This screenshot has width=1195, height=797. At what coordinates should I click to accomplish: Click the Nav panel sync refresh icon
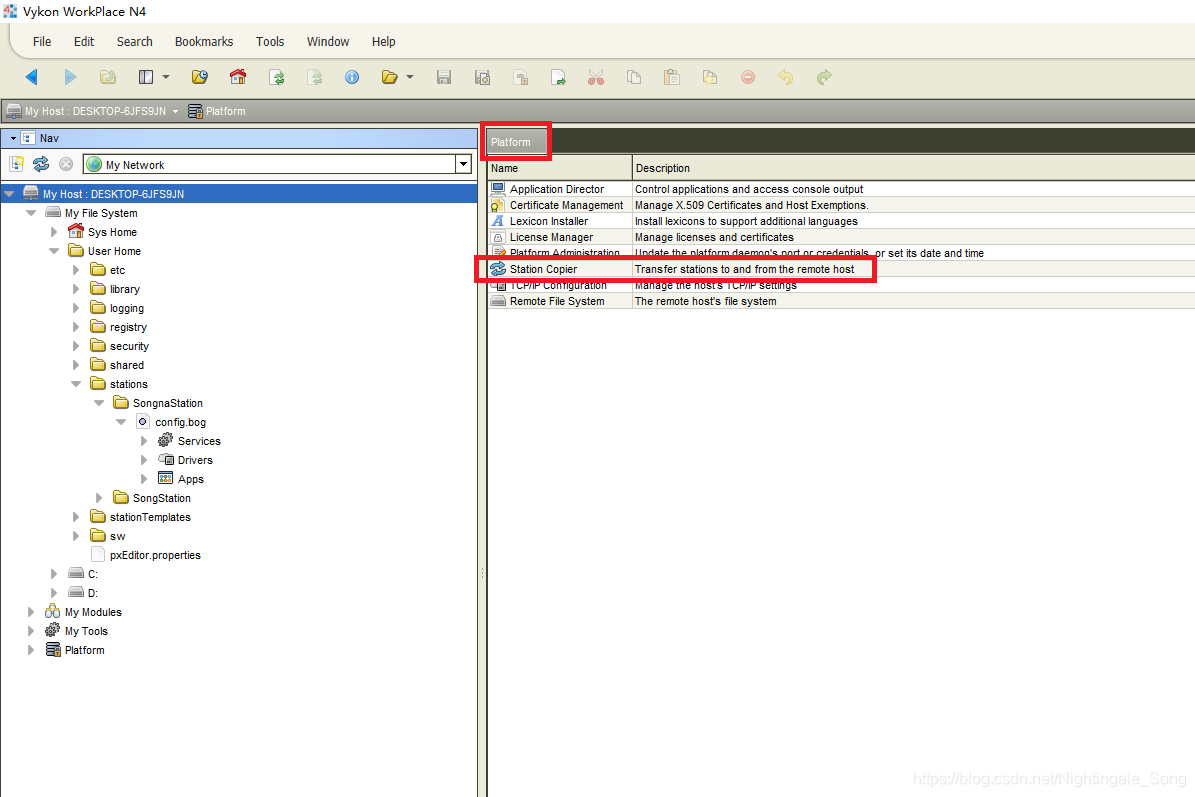coord(41,164)
